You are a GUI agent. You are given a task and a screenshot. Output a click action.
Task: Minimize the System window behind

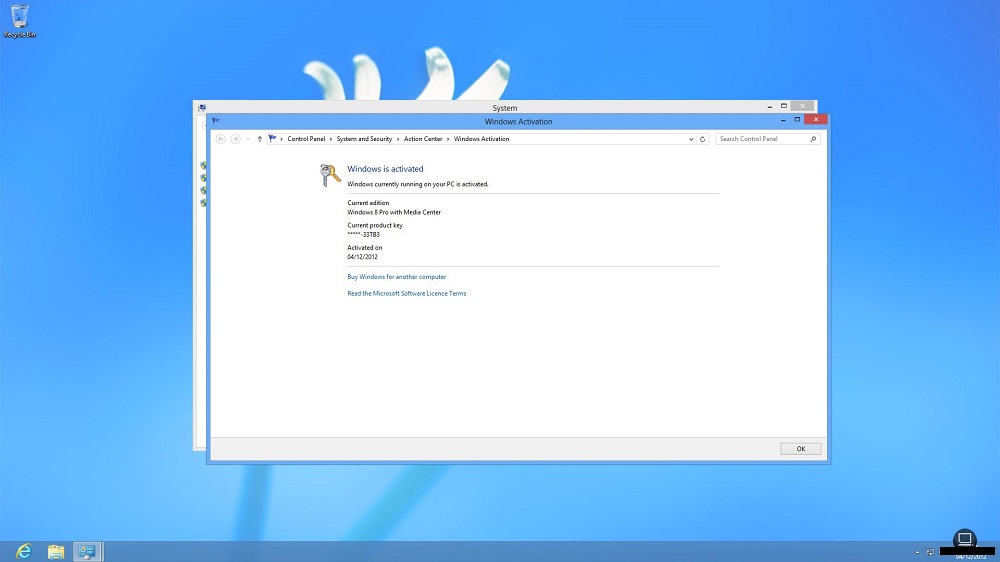click(x=770, y=107)
